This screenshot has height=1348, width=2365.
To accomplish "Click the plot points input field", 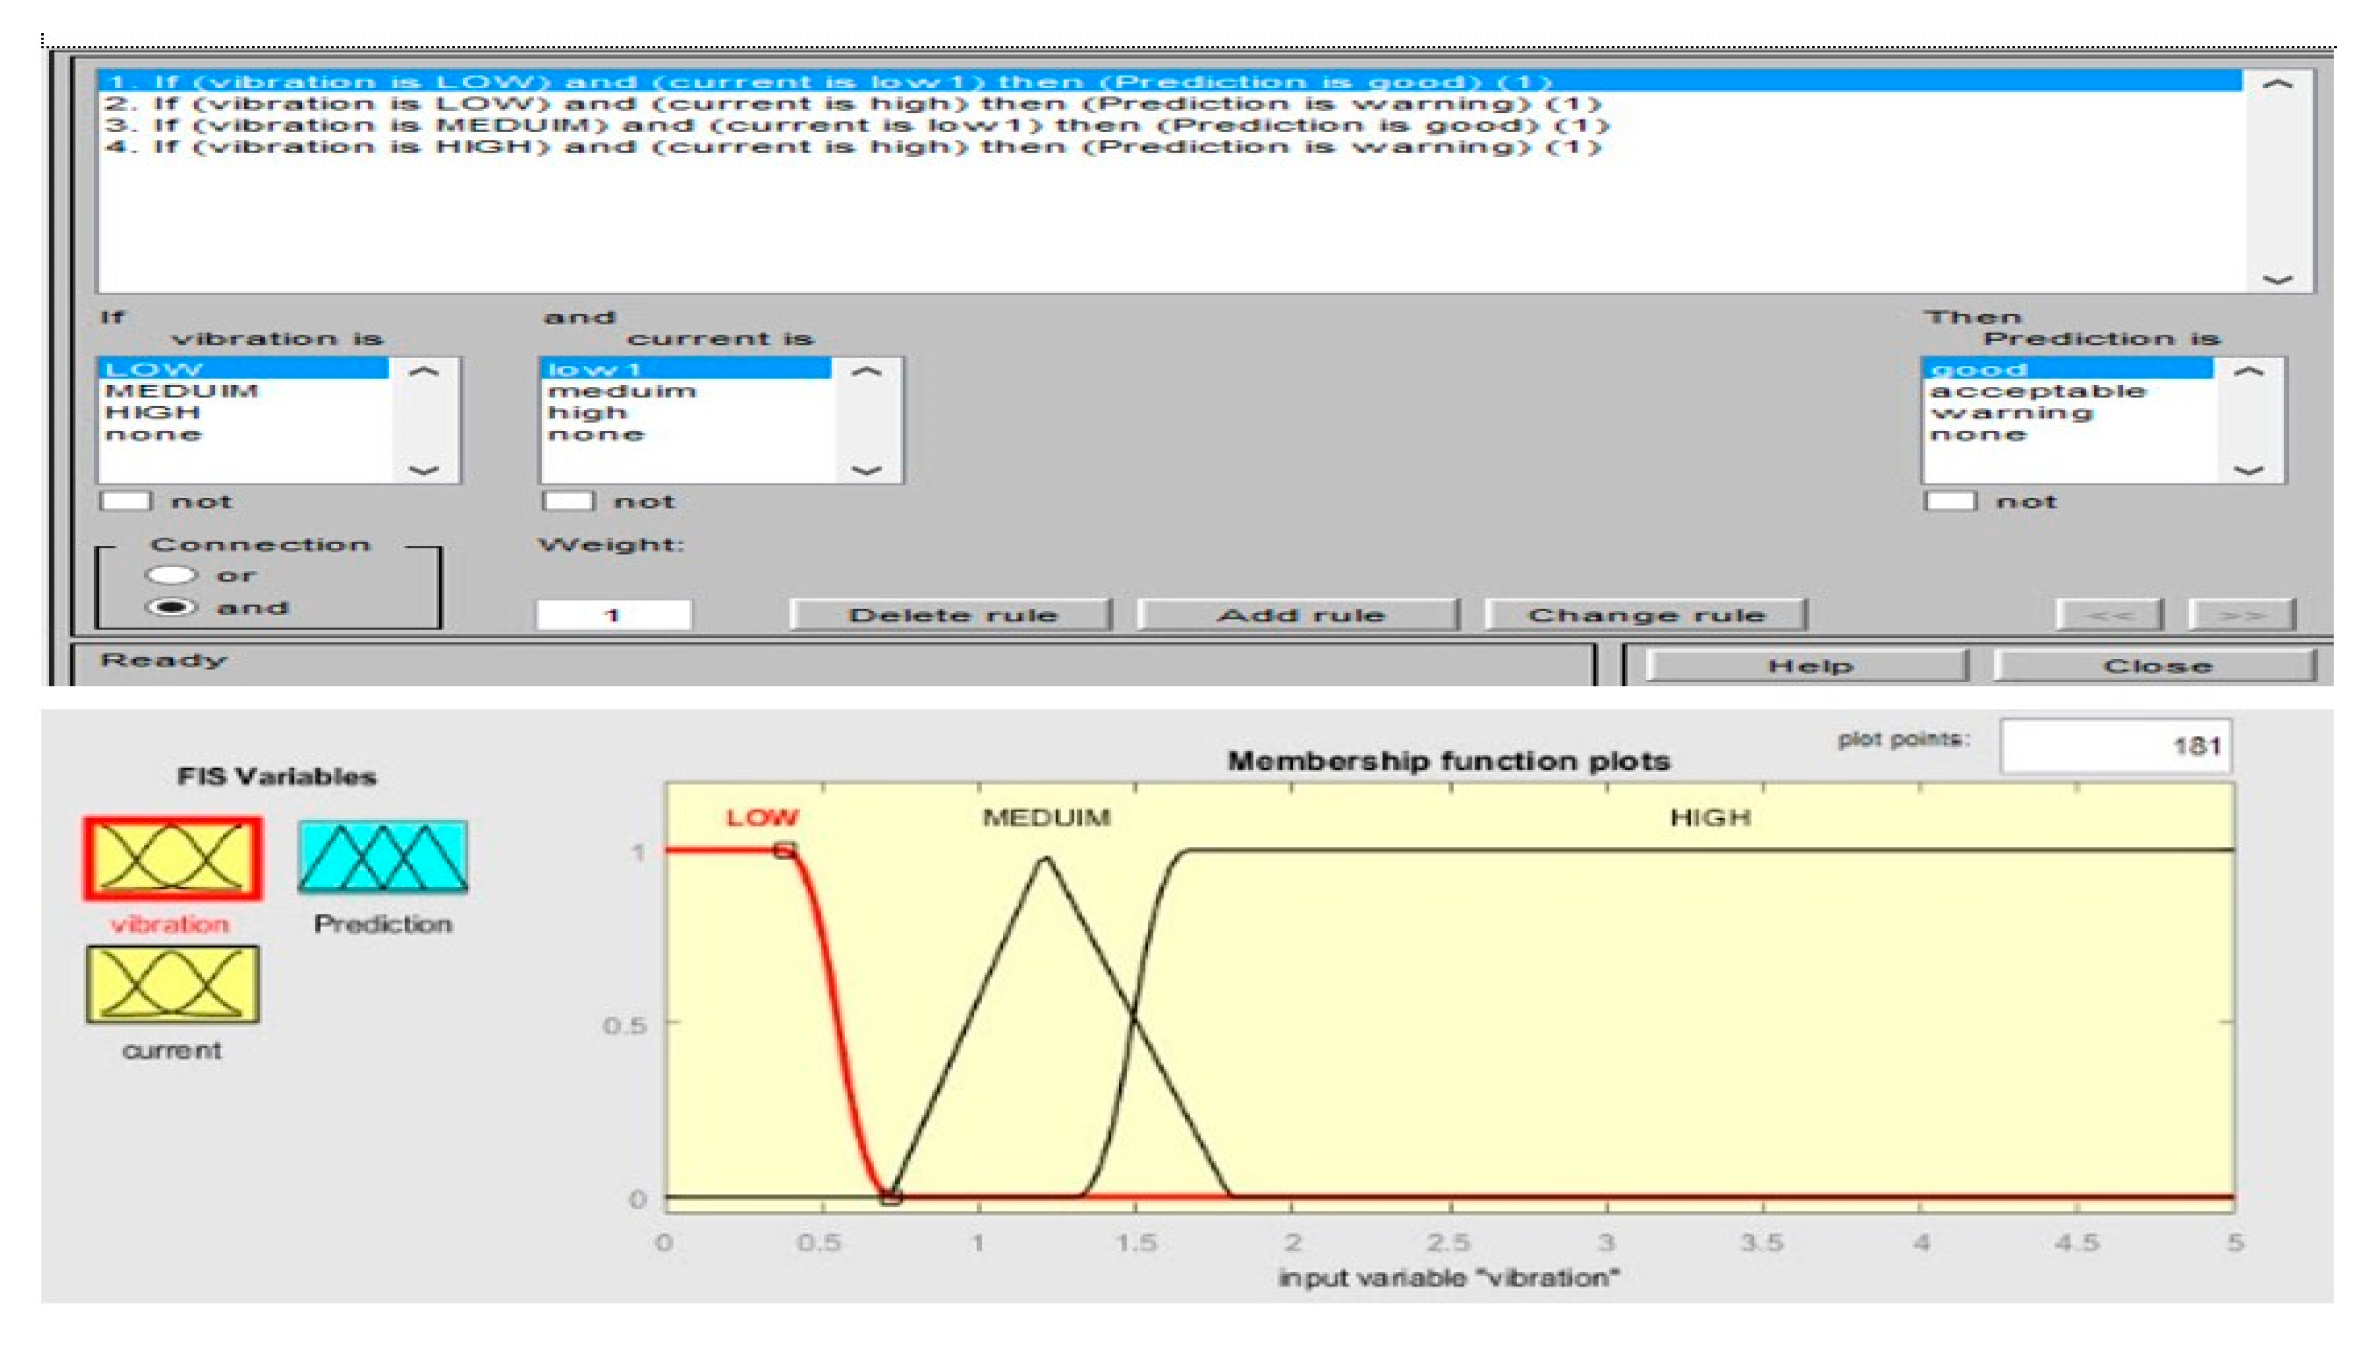I will [x=2115, y=746].
